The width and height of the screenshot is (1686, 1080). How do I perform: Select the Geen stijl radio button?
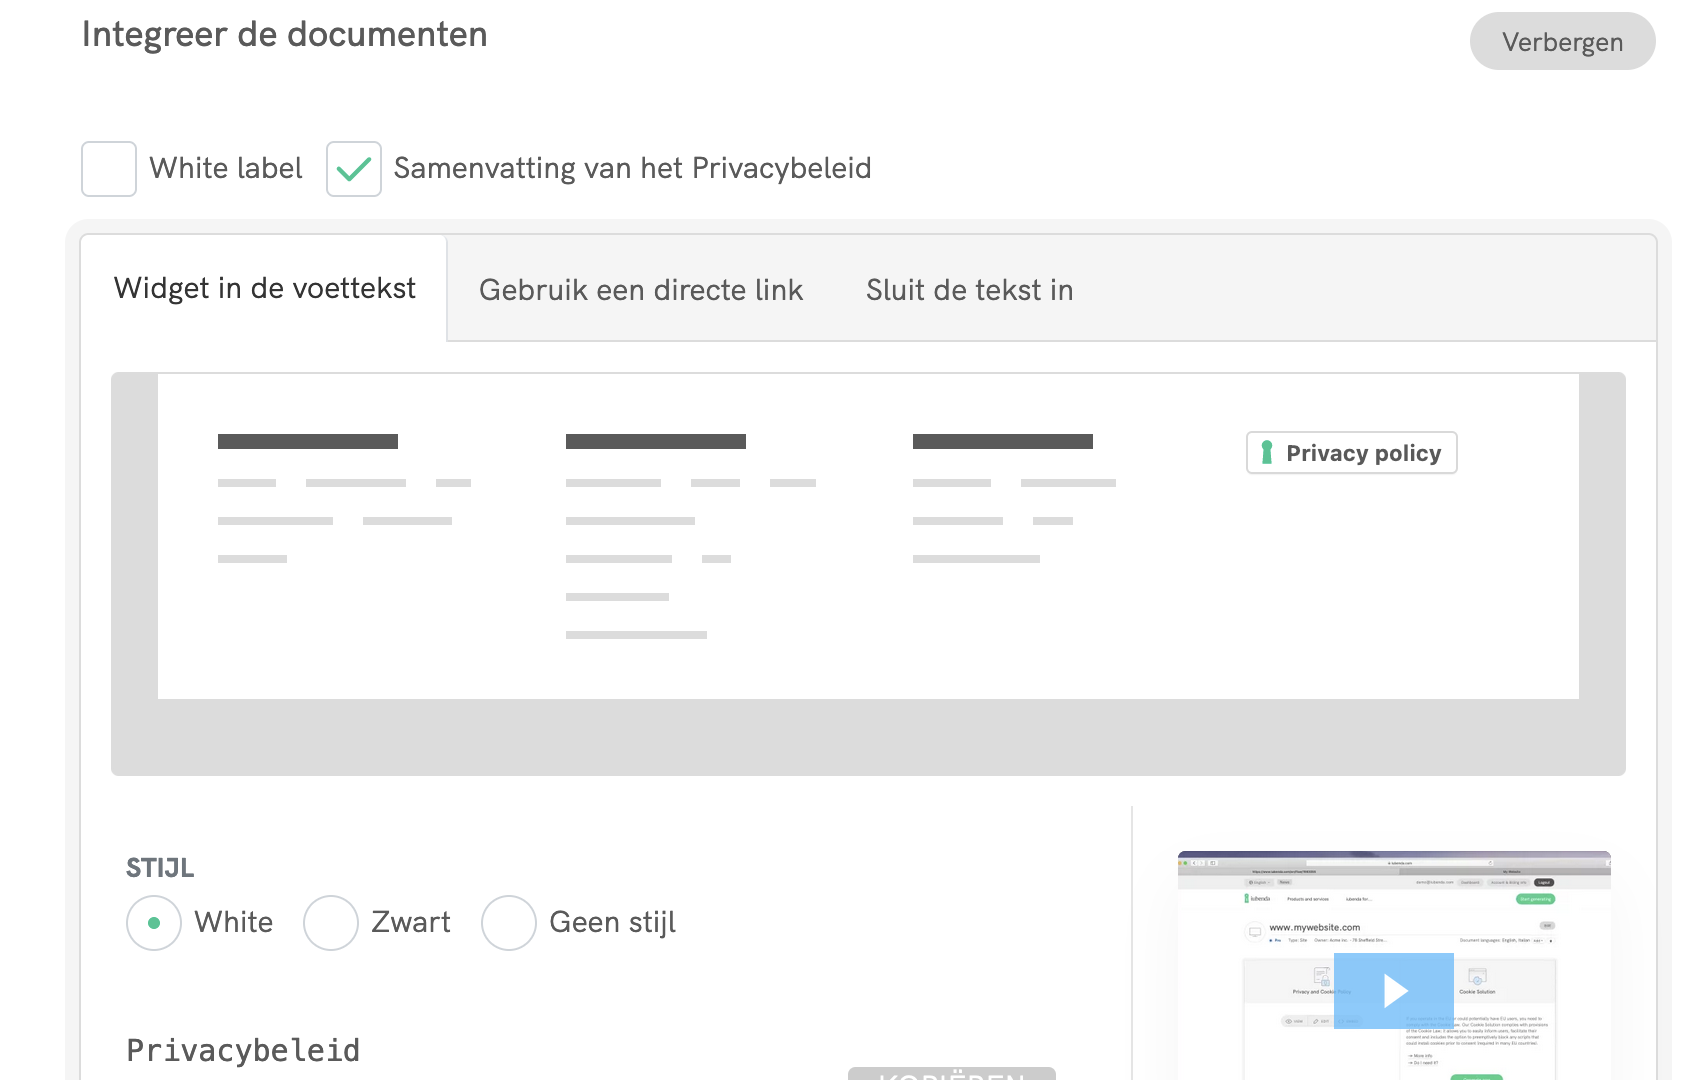[x=509, y=923]
